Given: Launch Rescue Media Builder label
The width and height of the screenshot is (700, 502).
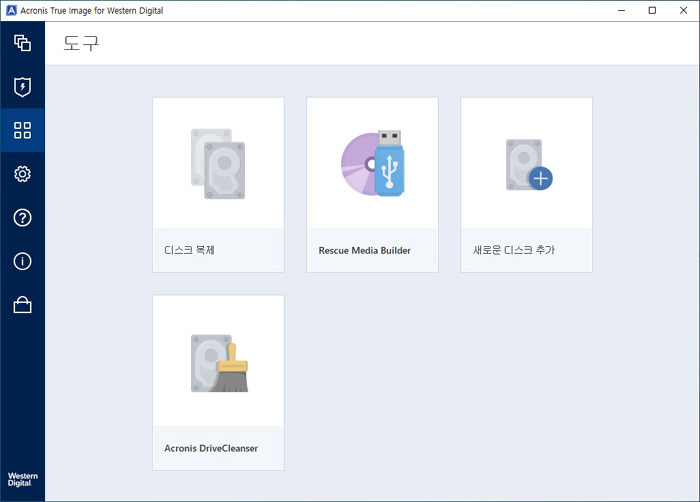Looking at the screenshot, I should (x=365, y=251).
